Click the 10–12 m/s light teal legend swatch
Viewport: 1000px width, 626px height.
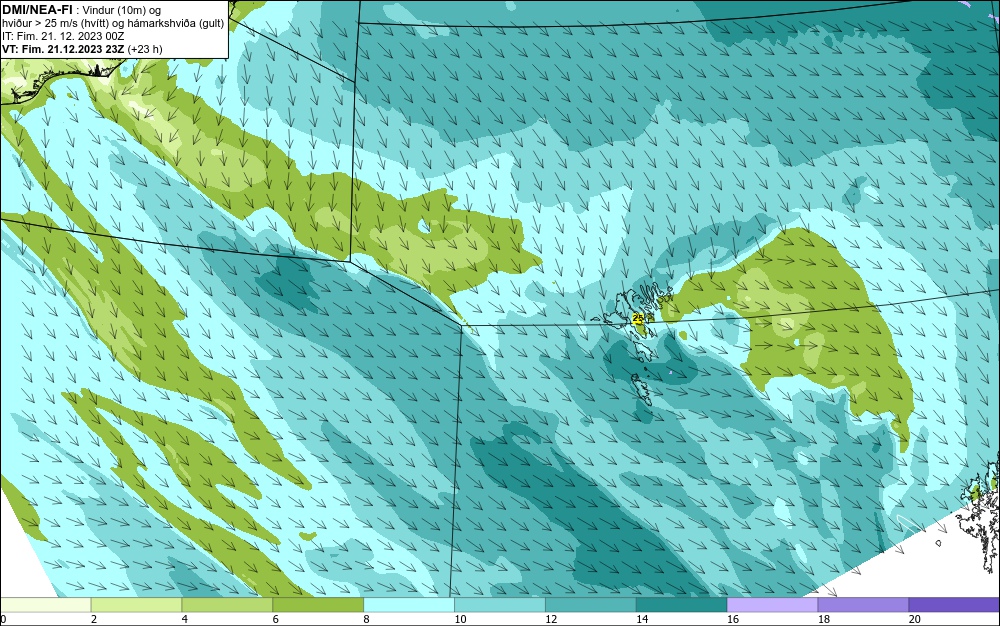[x=500, y=605]
